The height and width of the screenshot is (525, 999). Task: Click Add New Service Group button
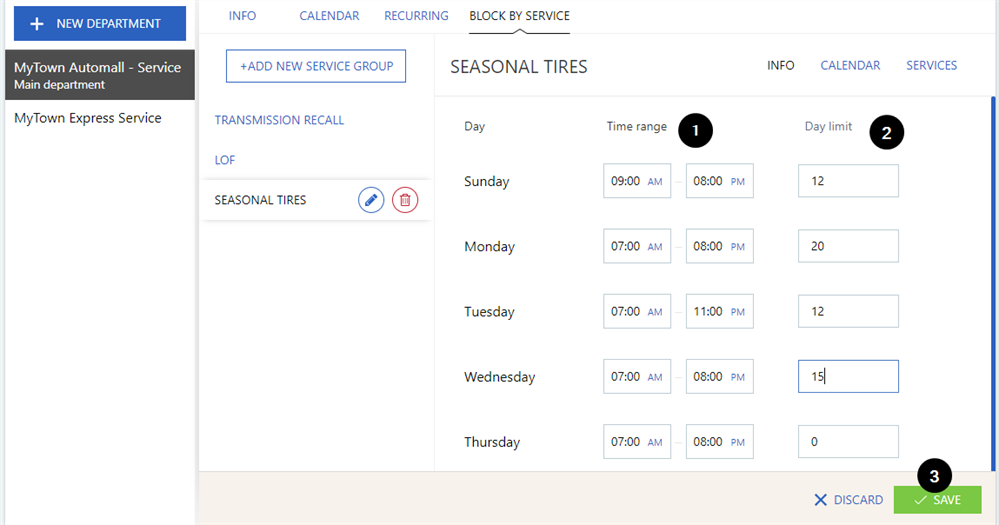[x=316, y=66]
